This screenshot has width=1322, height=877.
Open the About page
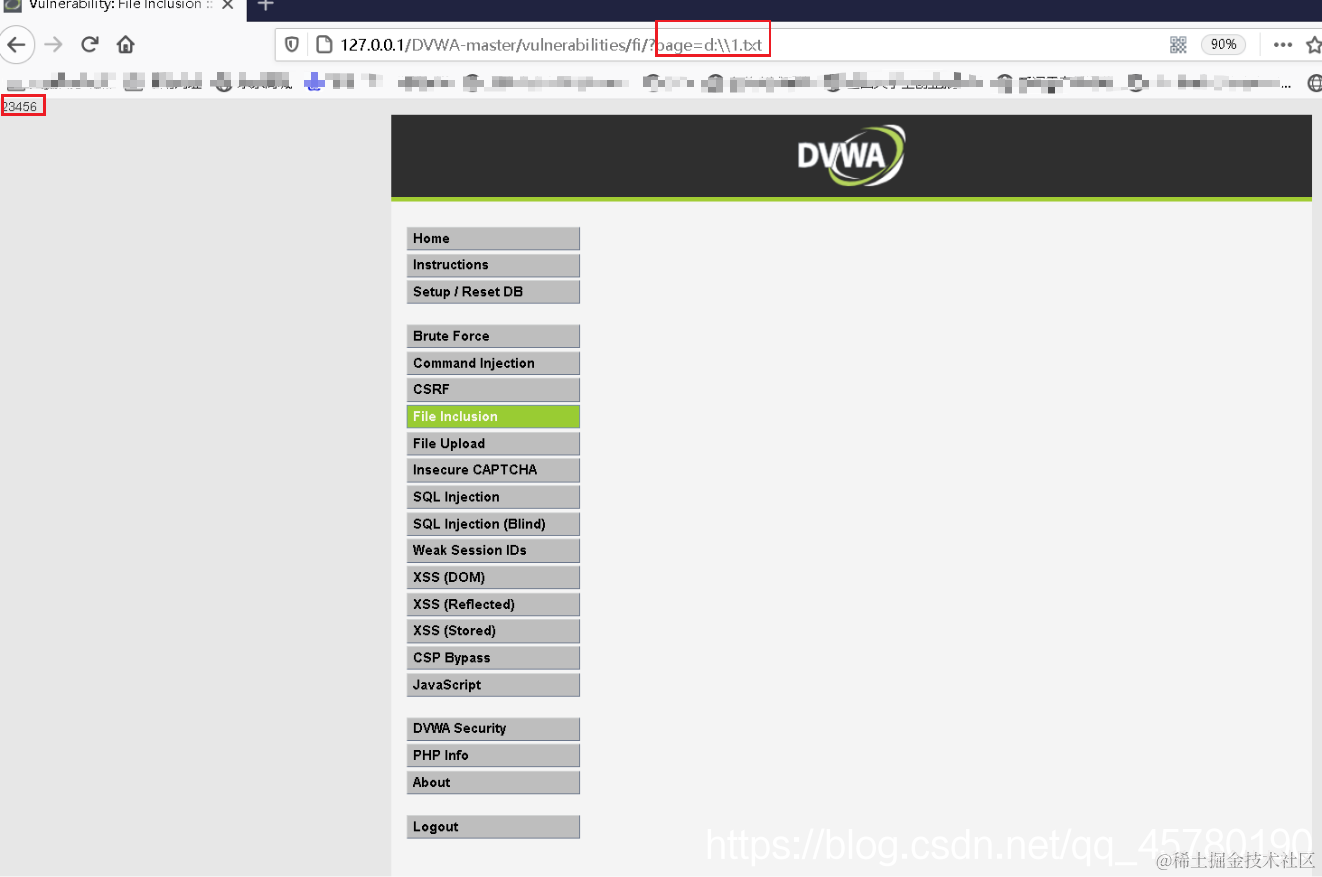(493, 782)
